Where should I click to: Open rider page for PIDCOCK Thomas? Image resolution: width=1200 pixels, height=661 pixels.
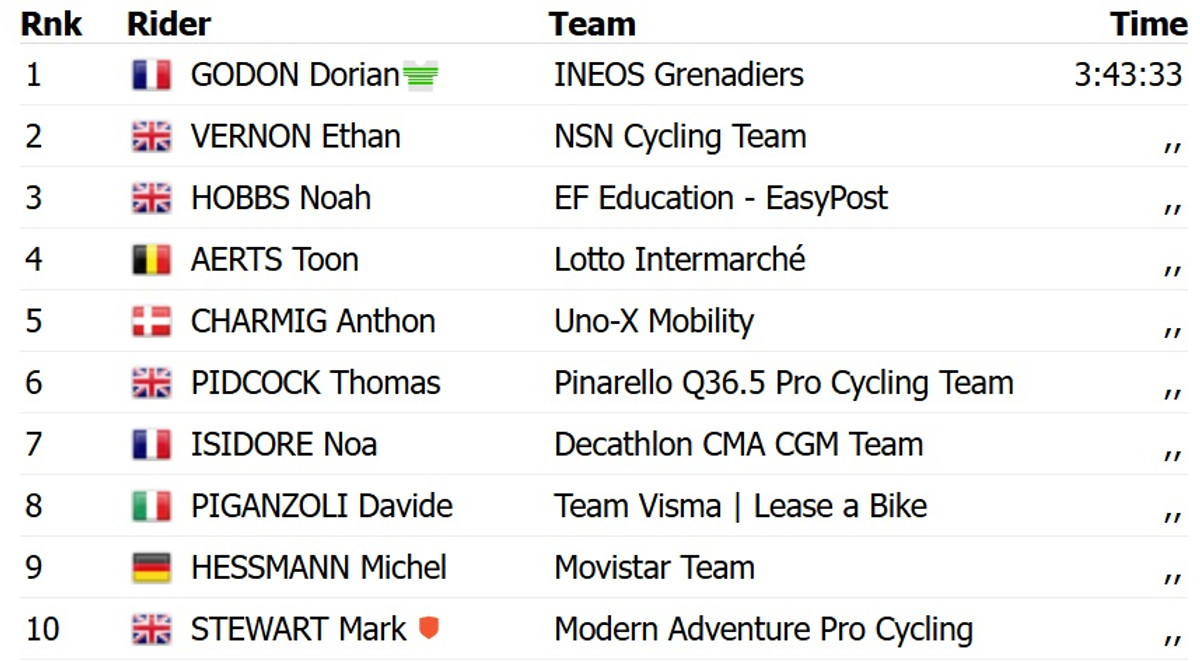(x=315, y=383)
